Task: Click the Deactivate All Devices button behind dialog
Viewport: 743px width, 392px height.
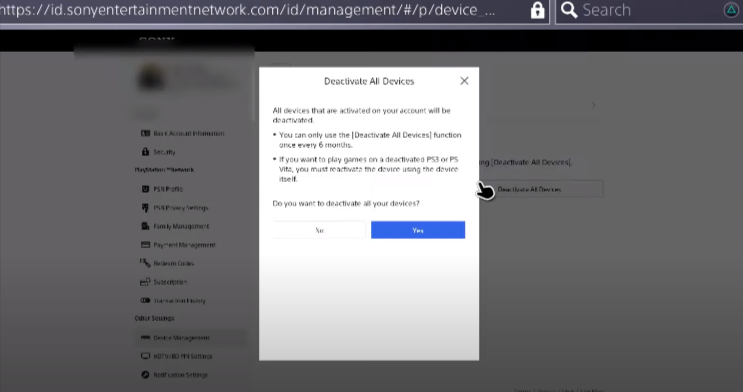Action: pos(541,189)
